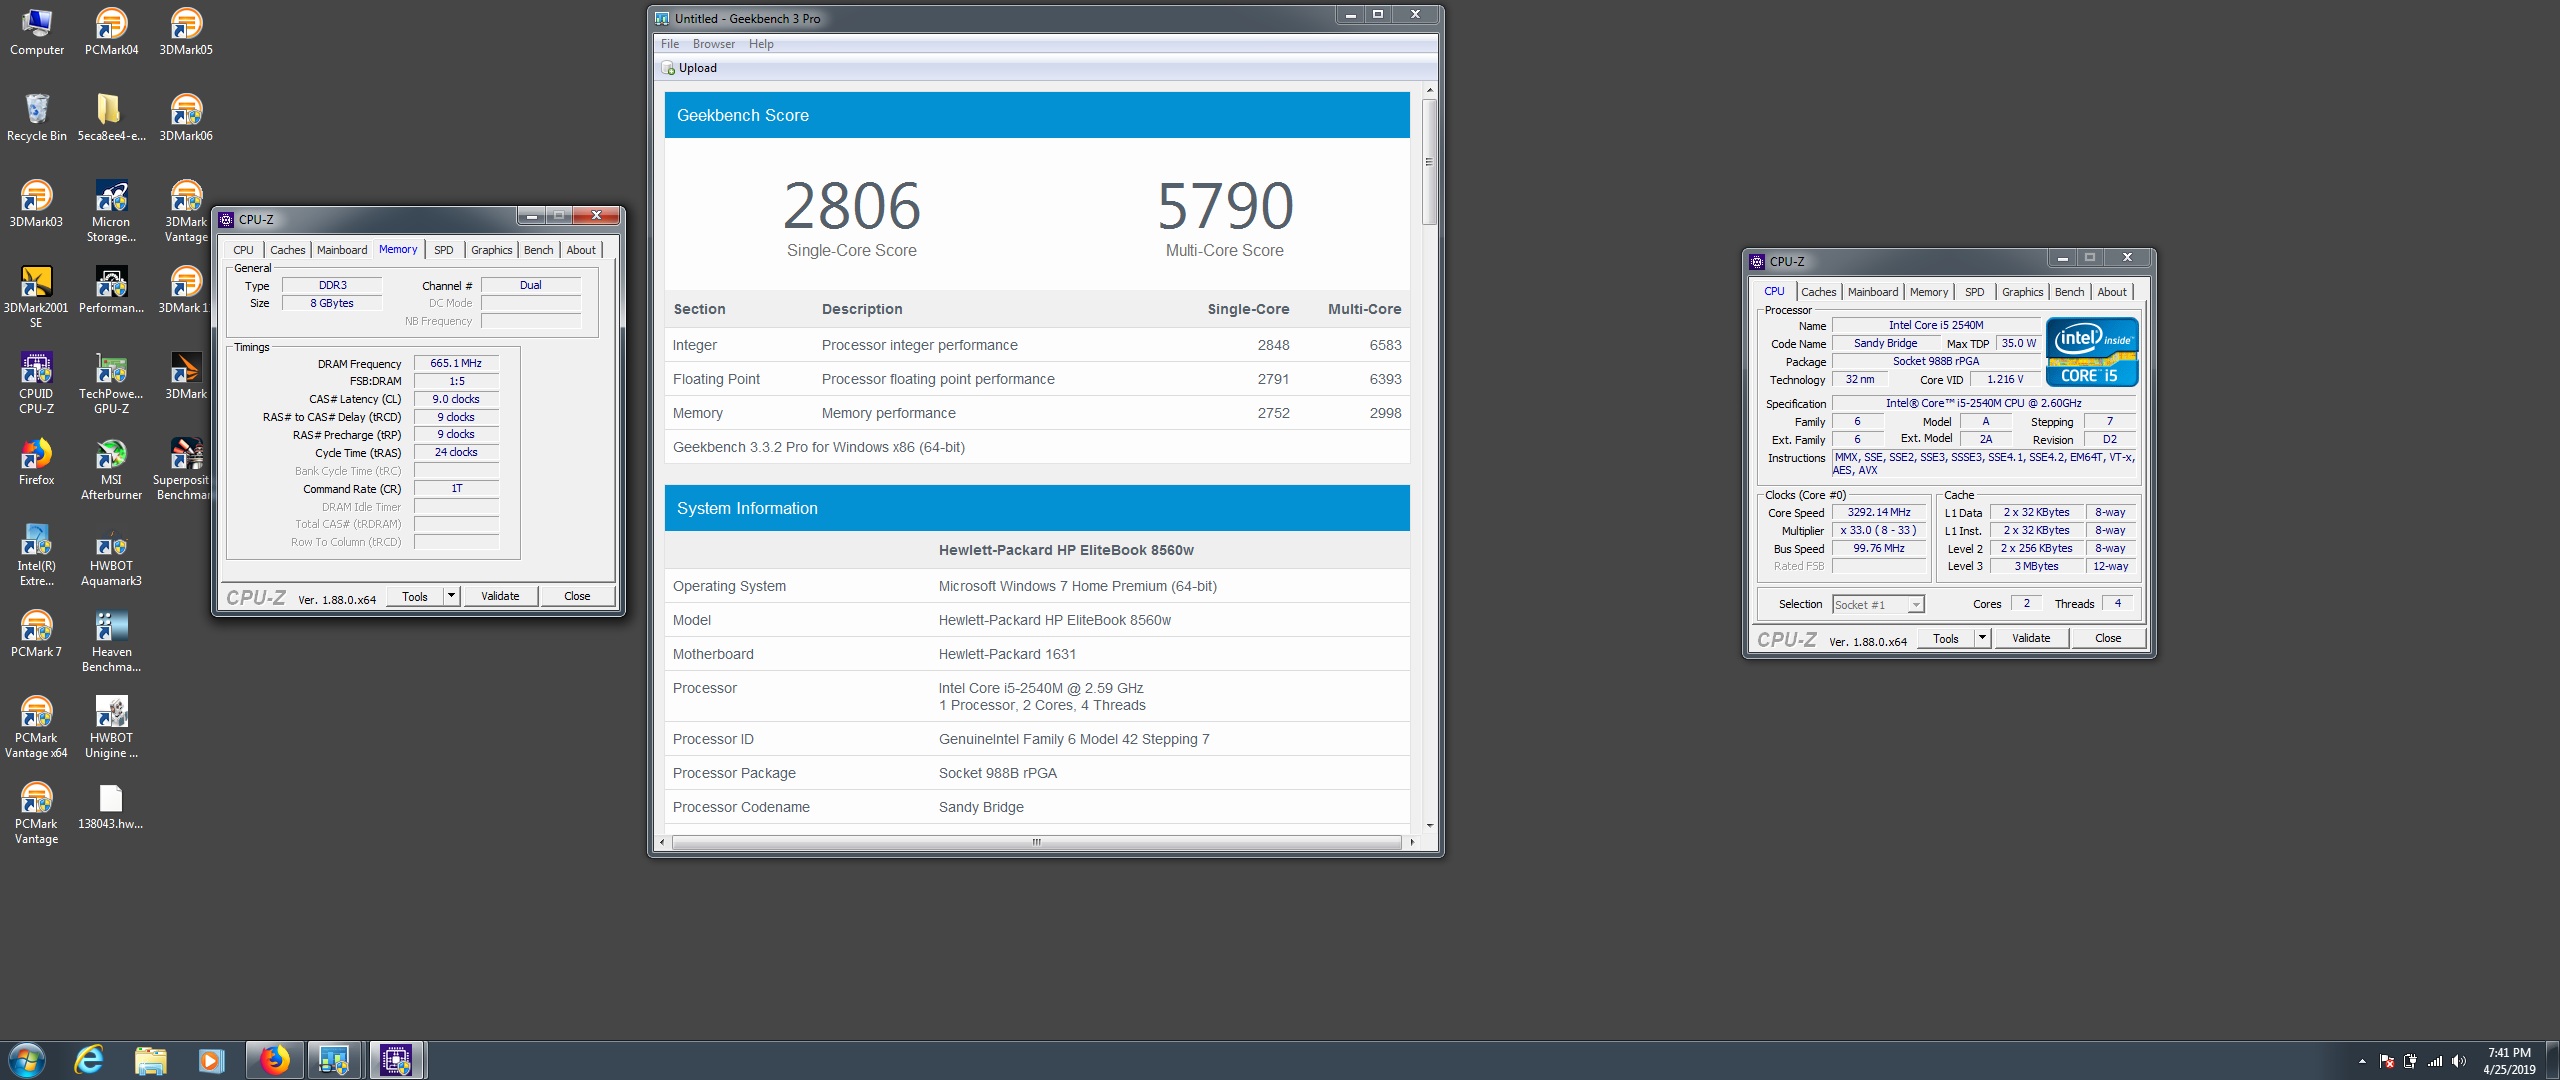Launch Internet Explorer from taskbar

point(89,1060)
